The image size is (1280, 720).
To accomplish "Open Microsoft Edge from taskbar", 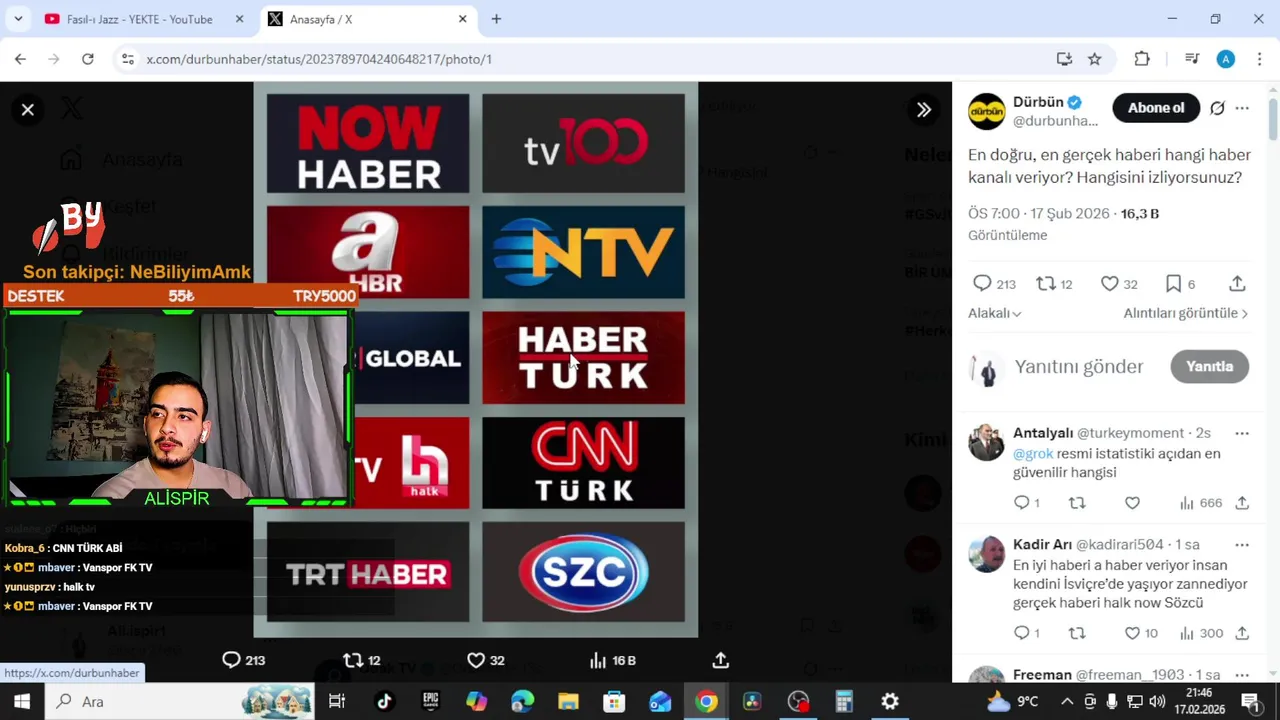I will (522, 701).
